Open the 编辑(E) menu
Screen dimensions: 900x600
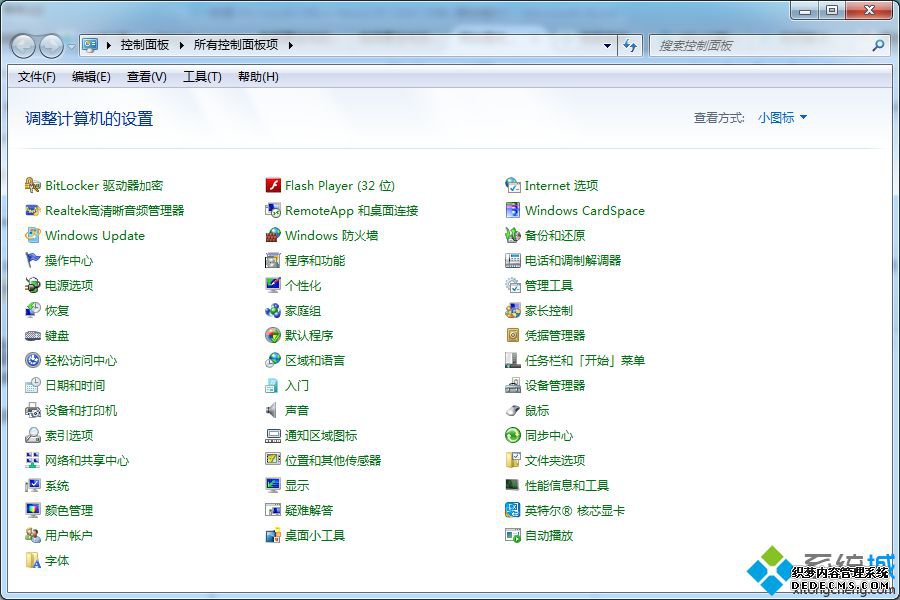coord(91,77)
